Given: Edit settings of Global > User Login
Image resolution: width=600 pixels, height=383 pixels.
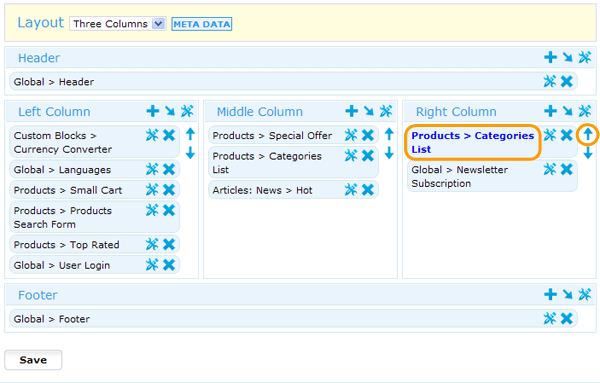Looking at the screenshot, I should click(152, 265).
